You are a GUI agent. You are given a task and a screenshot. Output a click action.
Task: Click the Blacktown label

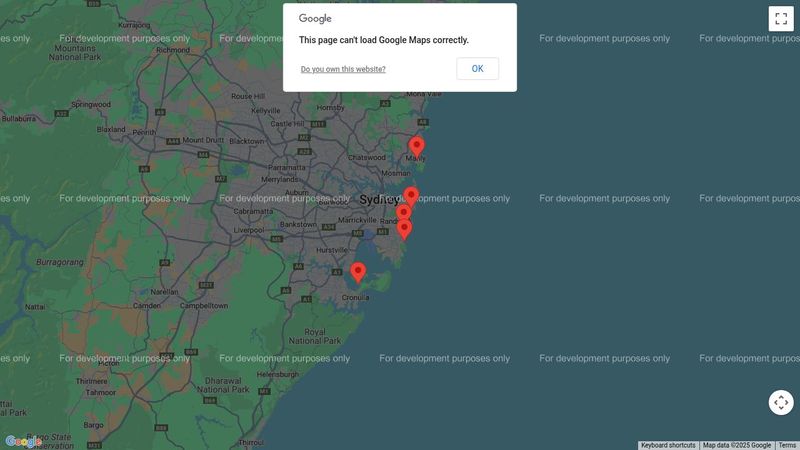(247, 141)
